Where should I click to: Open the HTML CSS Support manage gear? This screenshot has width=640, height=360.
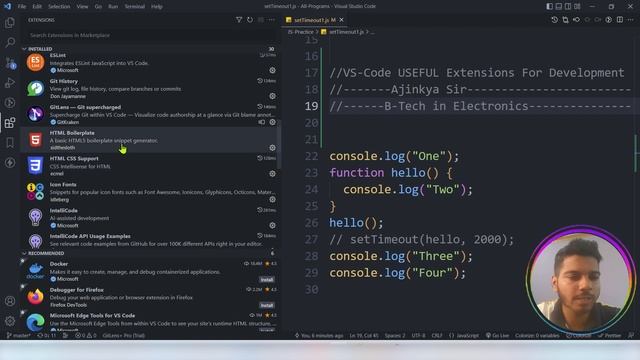point(272,173)
